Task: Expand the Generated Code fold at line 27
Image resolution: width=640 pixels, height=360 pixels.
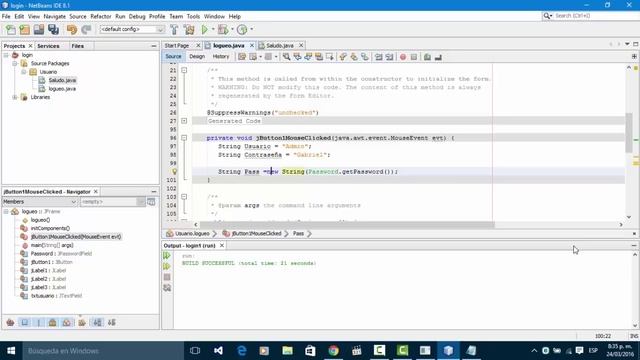Action: coord(184,121)
